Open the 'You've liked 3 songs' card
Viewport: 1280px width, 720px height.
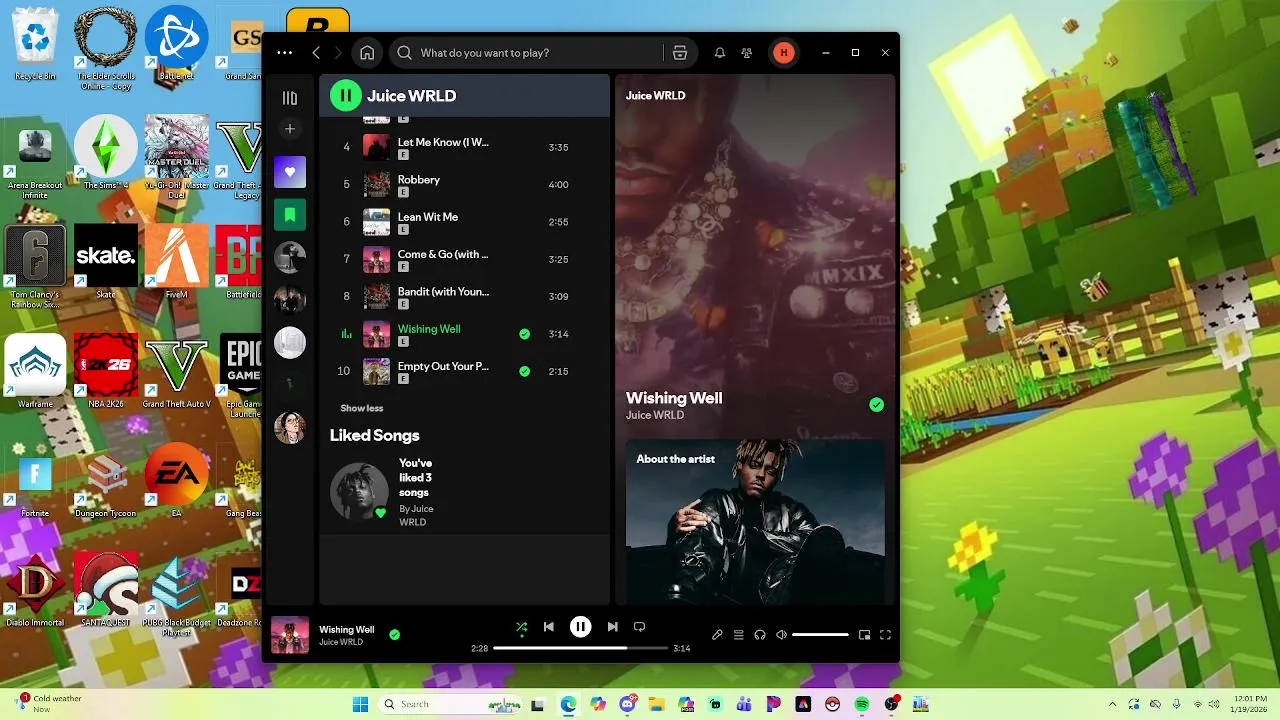(x=386, y=492)
